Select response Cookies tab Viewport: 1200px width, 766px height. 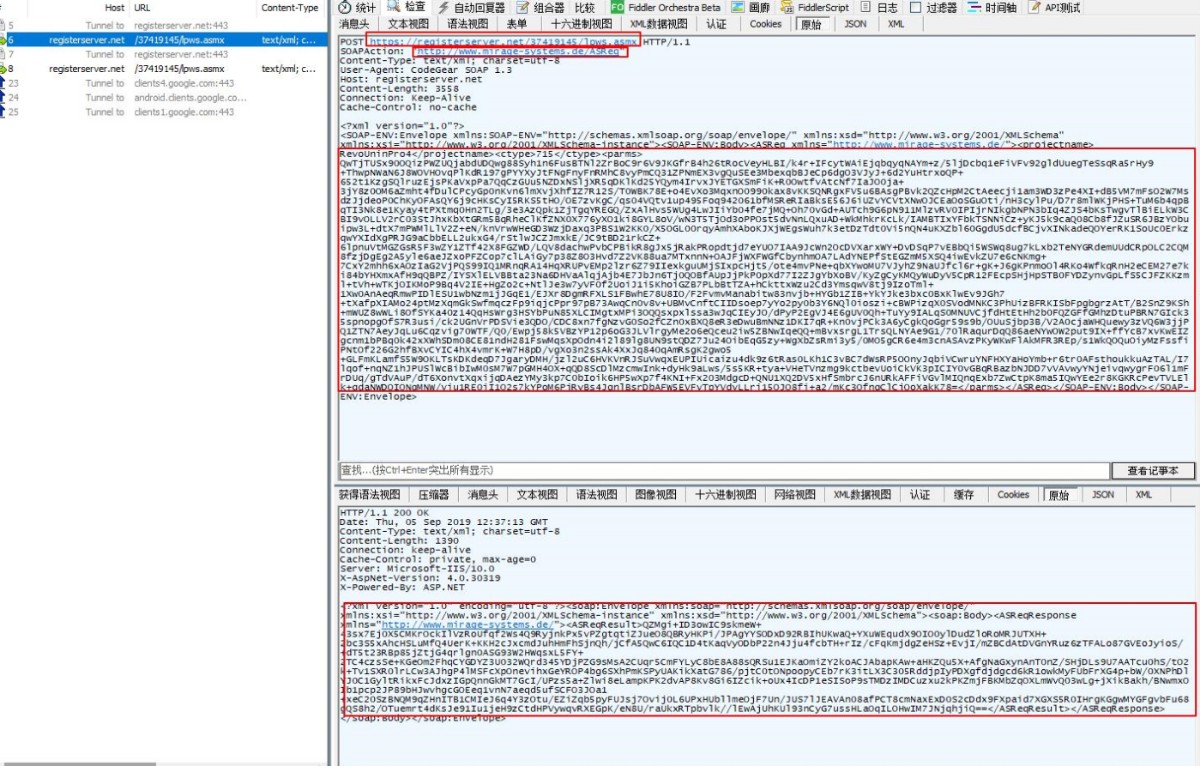tap(1013, 495)
